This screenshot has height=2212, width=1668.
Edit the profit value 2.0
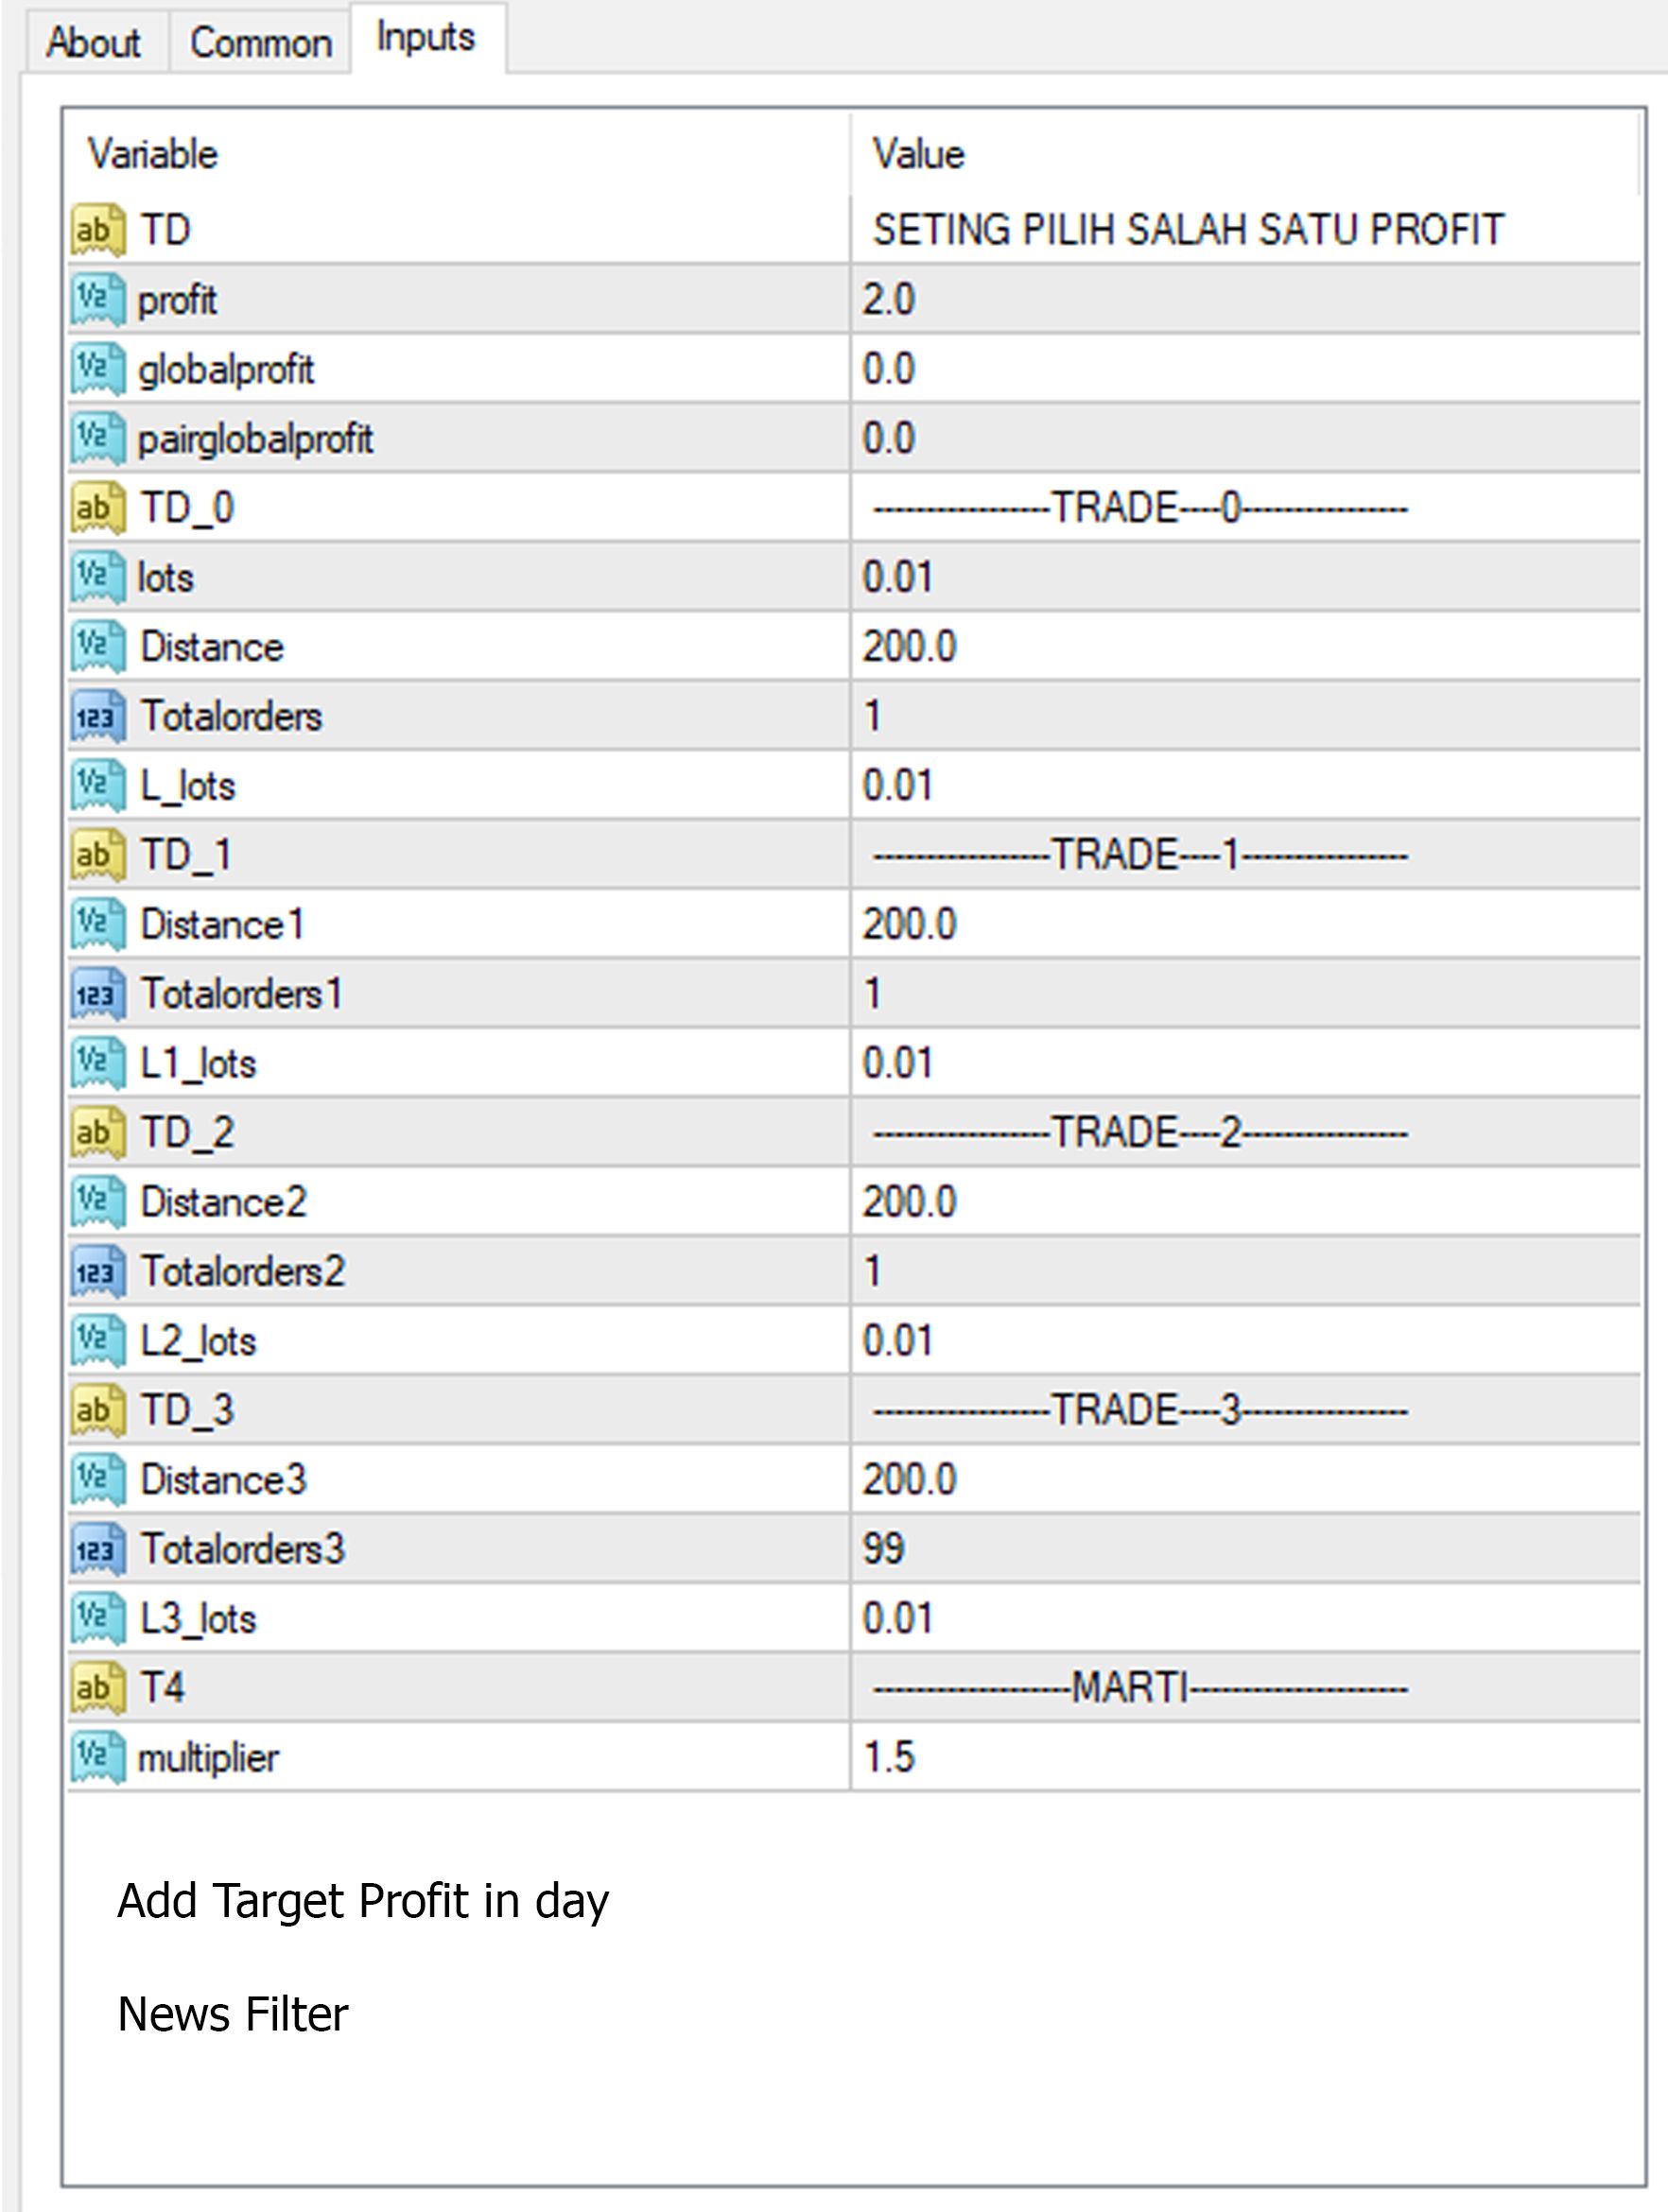(1245, 299)
